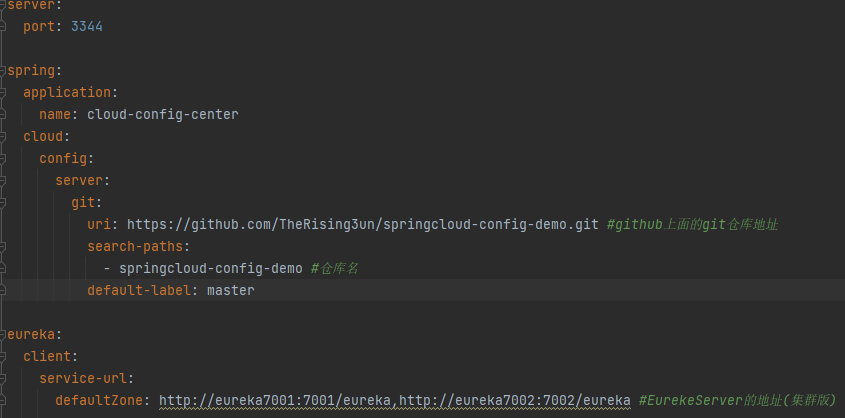Place cursor on port value 3344
Image resolution: width=845 pixels, height=418 pixels.
click(x=86, y=27)
